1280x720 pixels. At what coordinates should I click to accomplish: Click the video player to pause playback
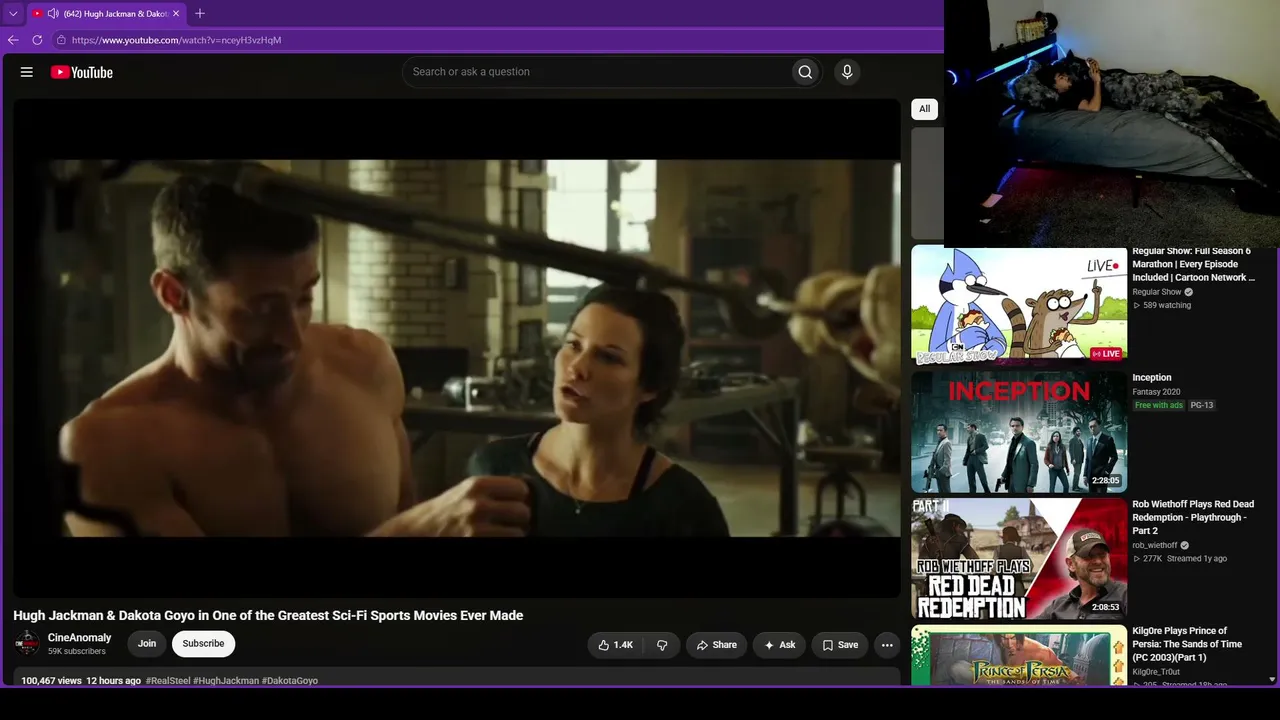[457, 348]
